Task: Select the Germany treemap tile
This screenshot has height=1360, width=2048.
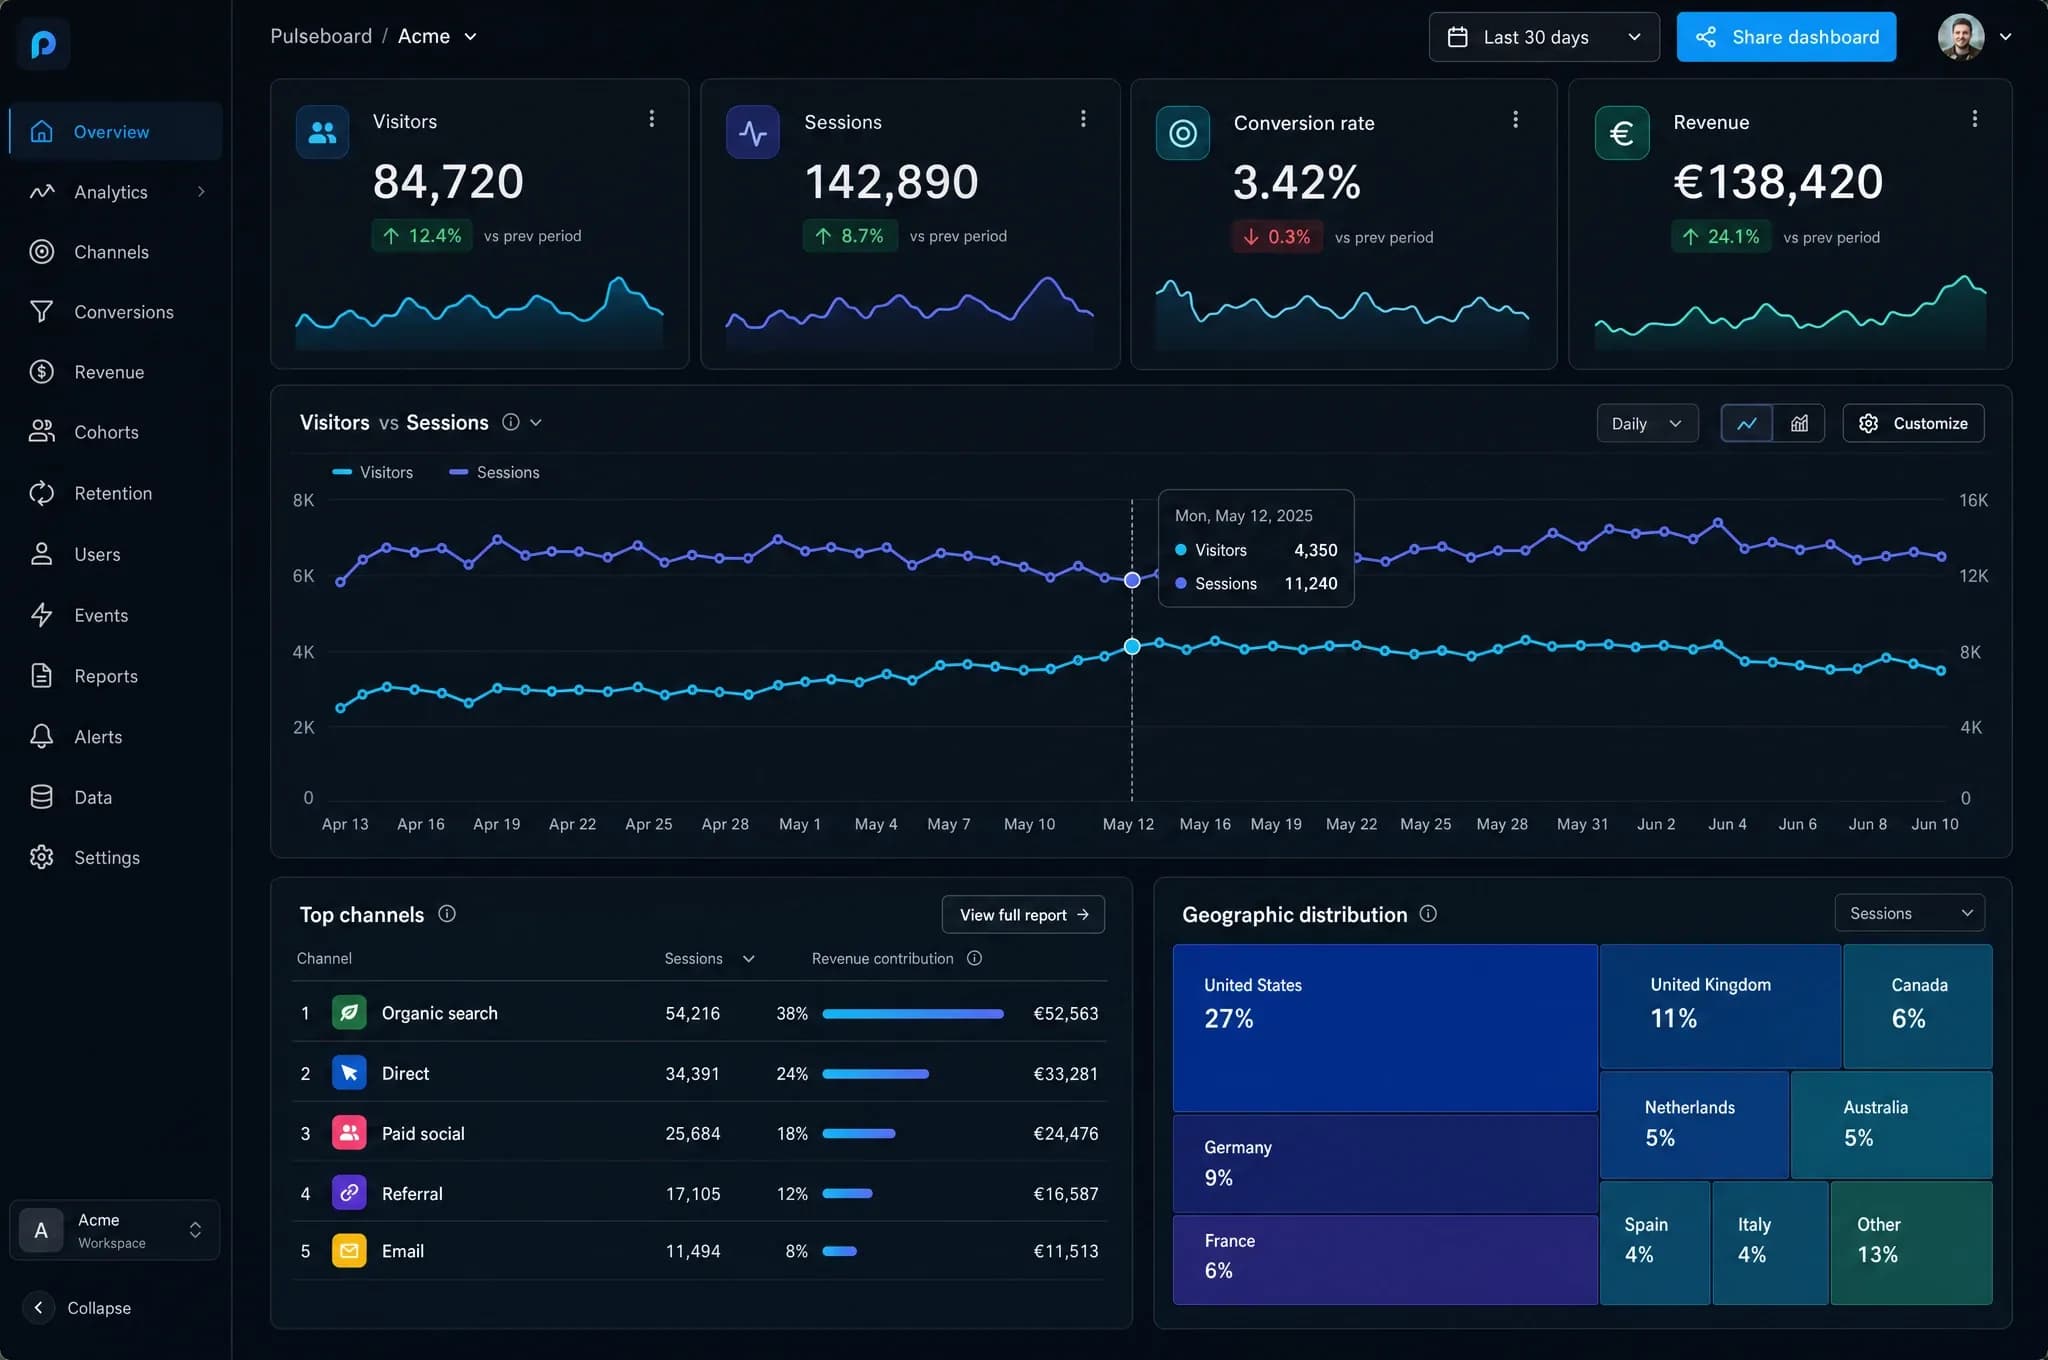Action: click(x=1385, y=1164)
